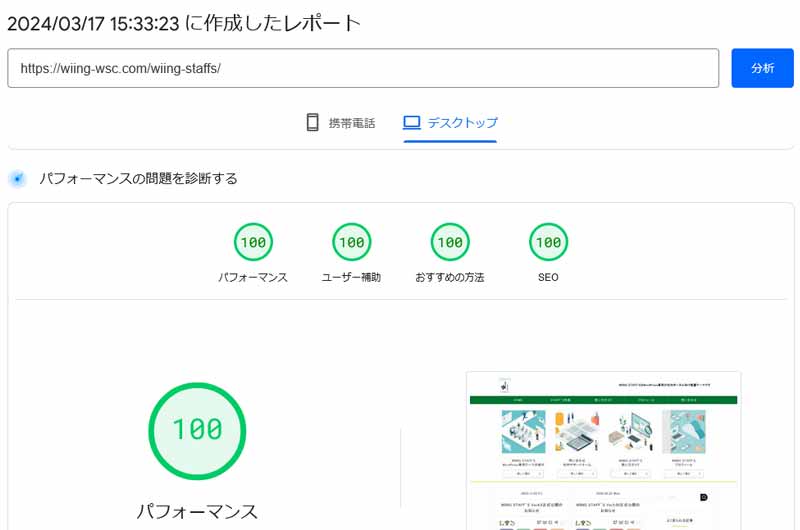Click the URL input field

pyautogui.click(x=363, y=68)
